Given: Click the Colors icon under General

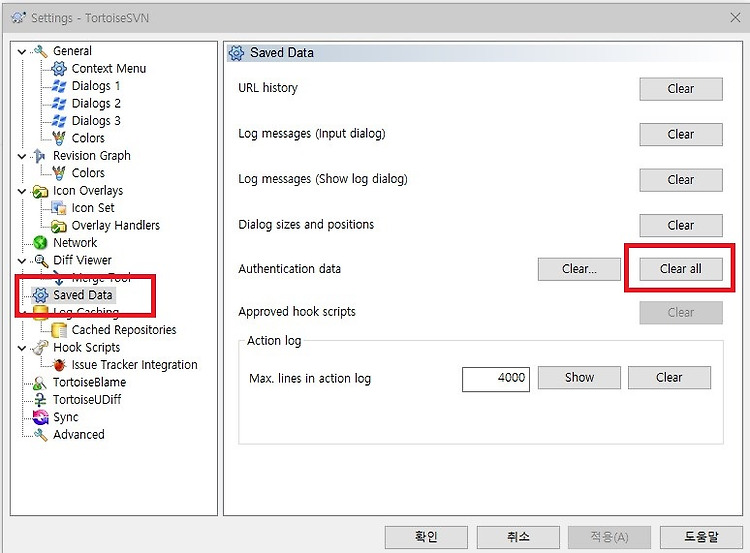Looking at the screenshot, I should (59, 138).
